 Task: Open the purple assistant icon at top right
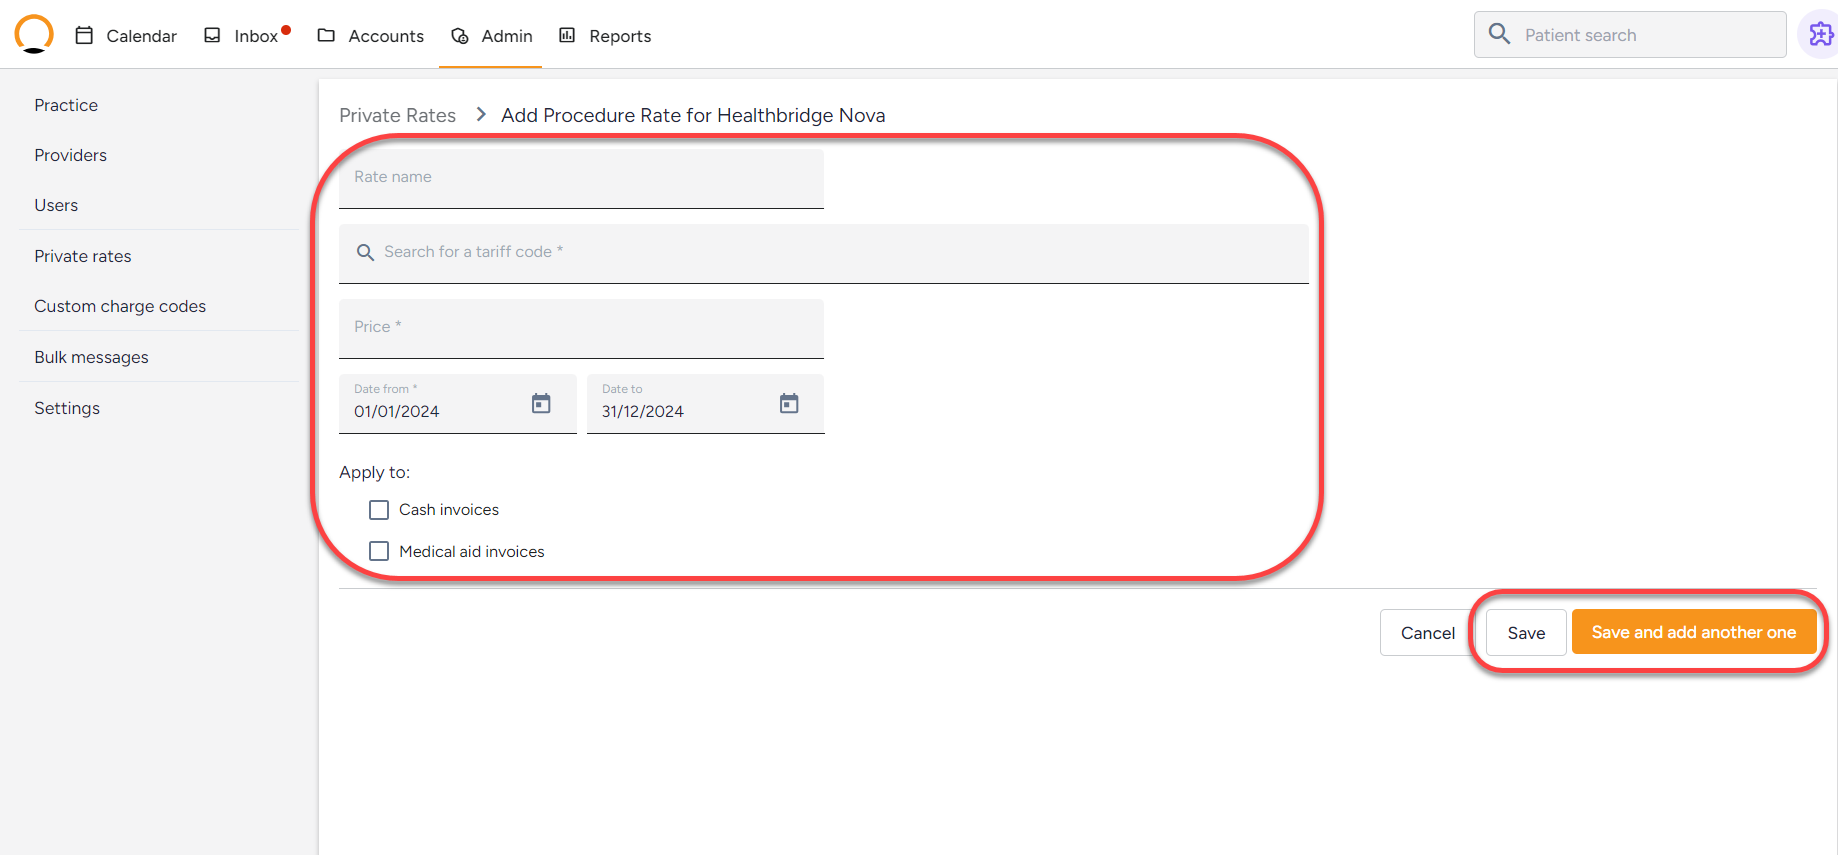1821,35
